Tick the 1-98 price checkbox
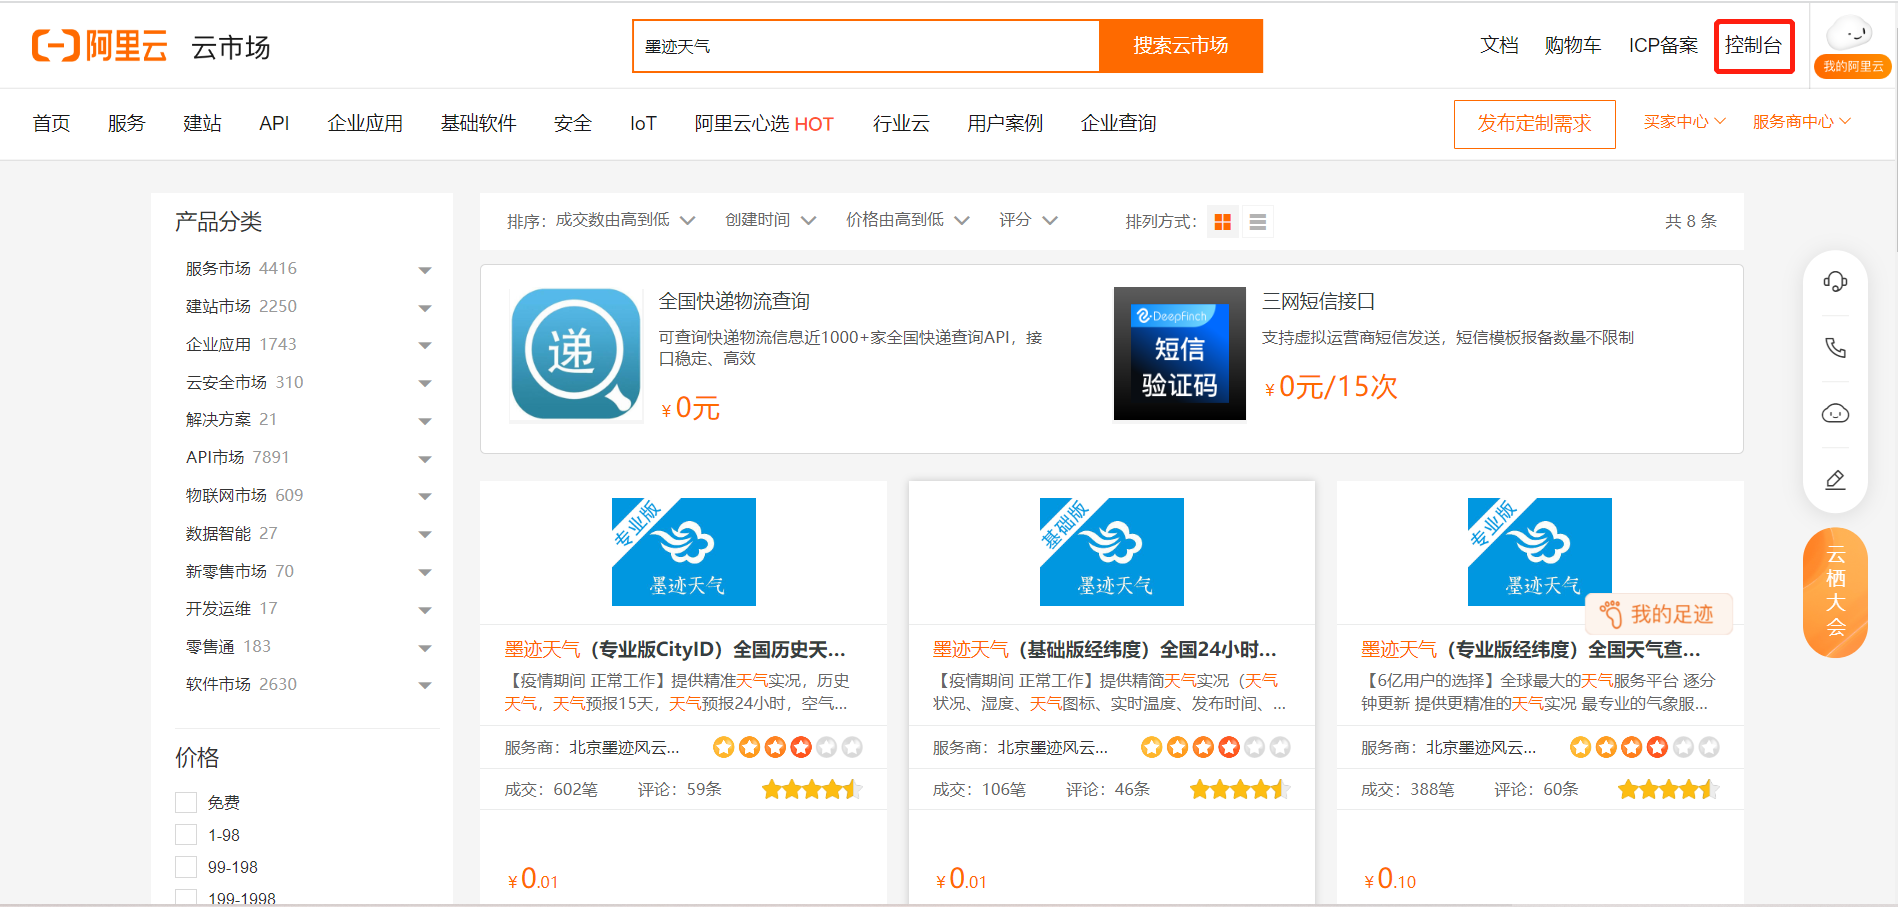Screen dimensions: 1898x907 pyautogui.click(x=186, y=835)
